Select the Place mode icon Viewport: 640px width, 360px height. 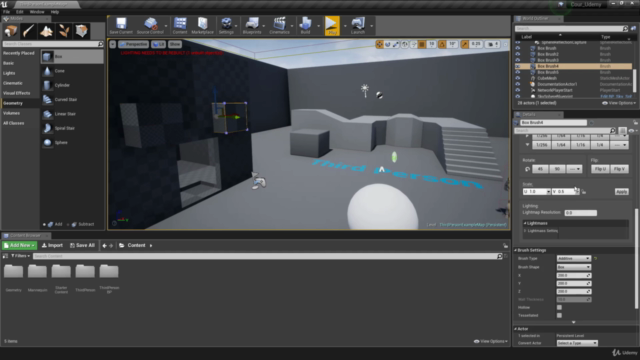click(x=11, y=31)
